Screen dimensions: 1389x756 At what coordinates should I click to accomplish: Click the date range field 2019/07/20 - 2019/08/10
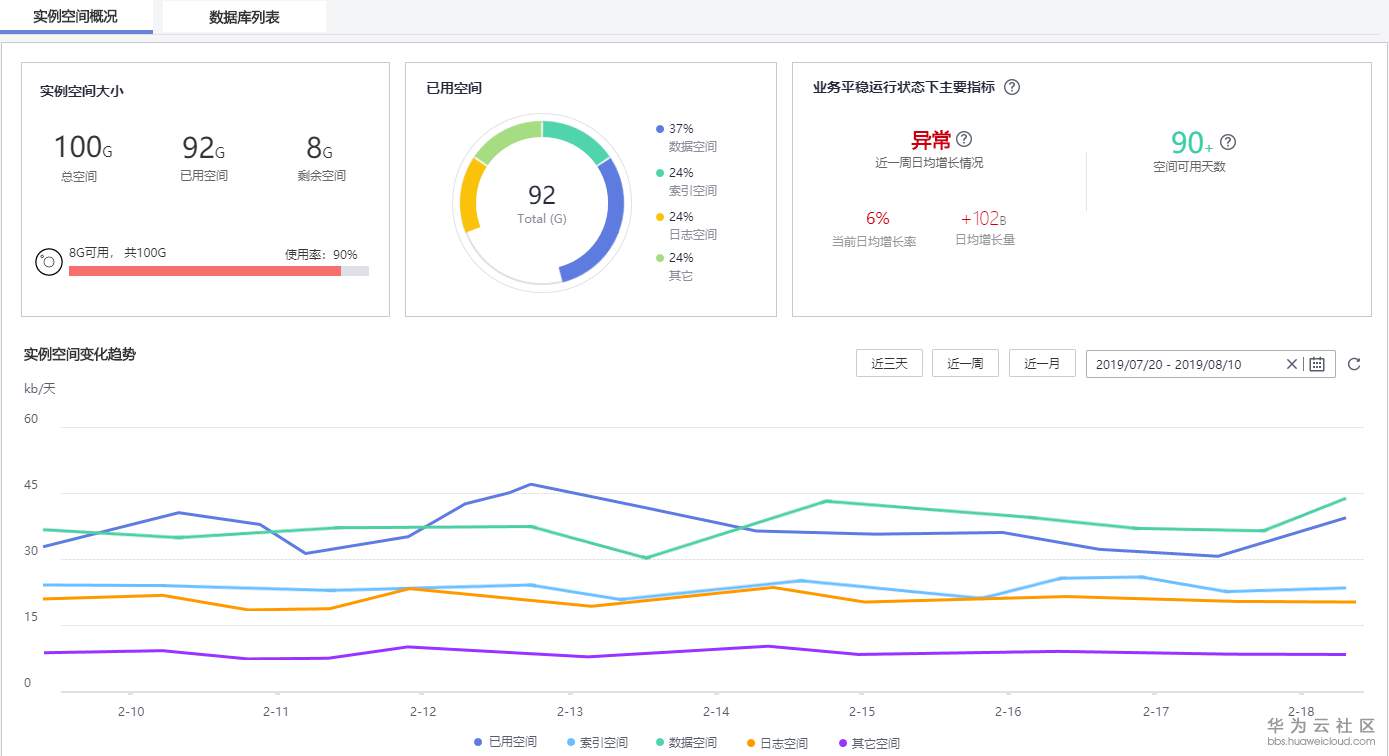pos(1210,364)
